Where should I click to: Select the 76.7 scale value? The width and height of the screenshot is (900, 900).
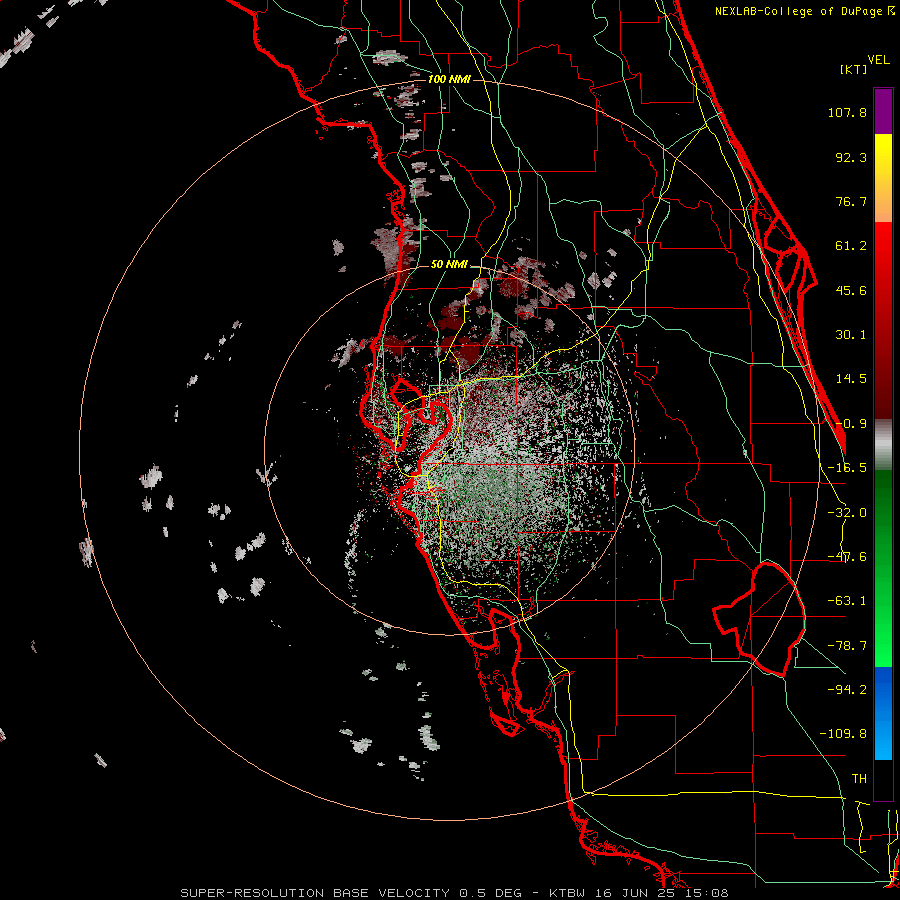click(x=851, y=201)
